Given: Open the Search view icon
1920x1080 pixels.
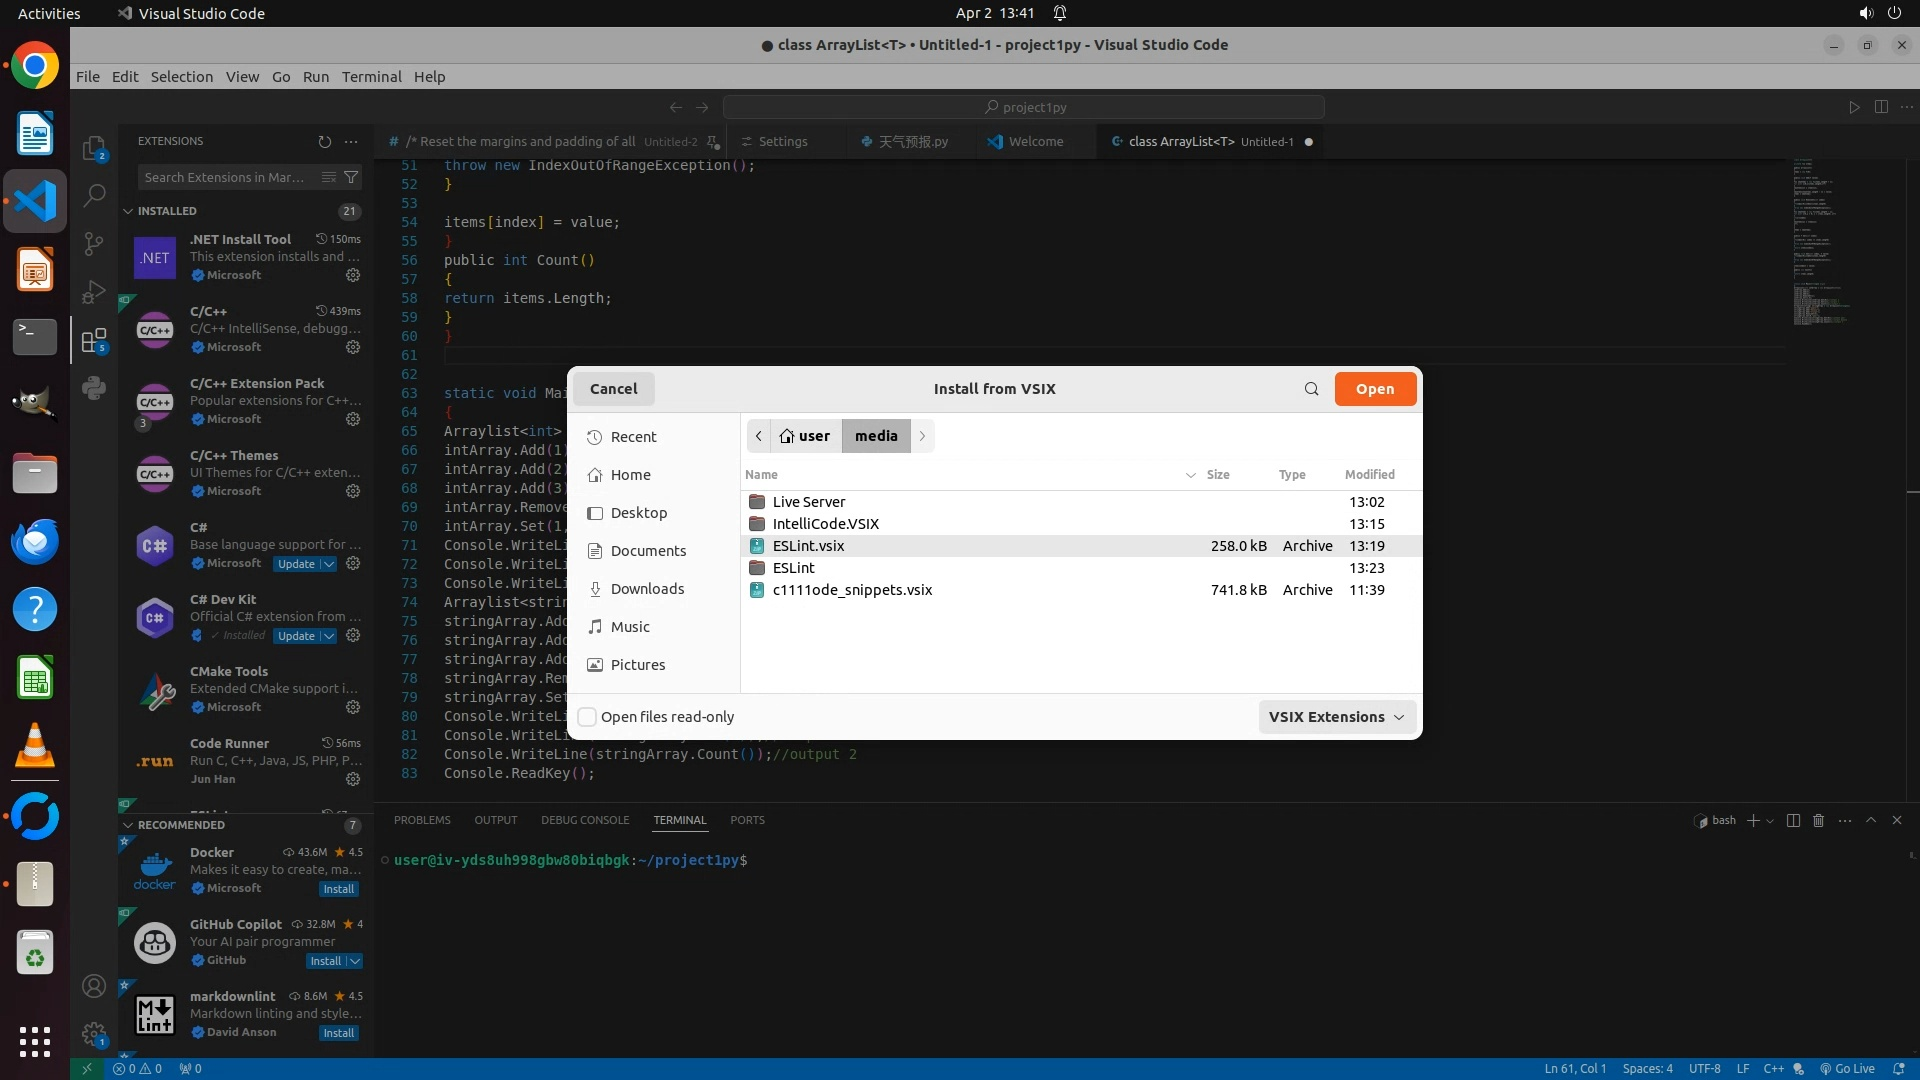Looking at the screenshot, I should click(94, 196).
